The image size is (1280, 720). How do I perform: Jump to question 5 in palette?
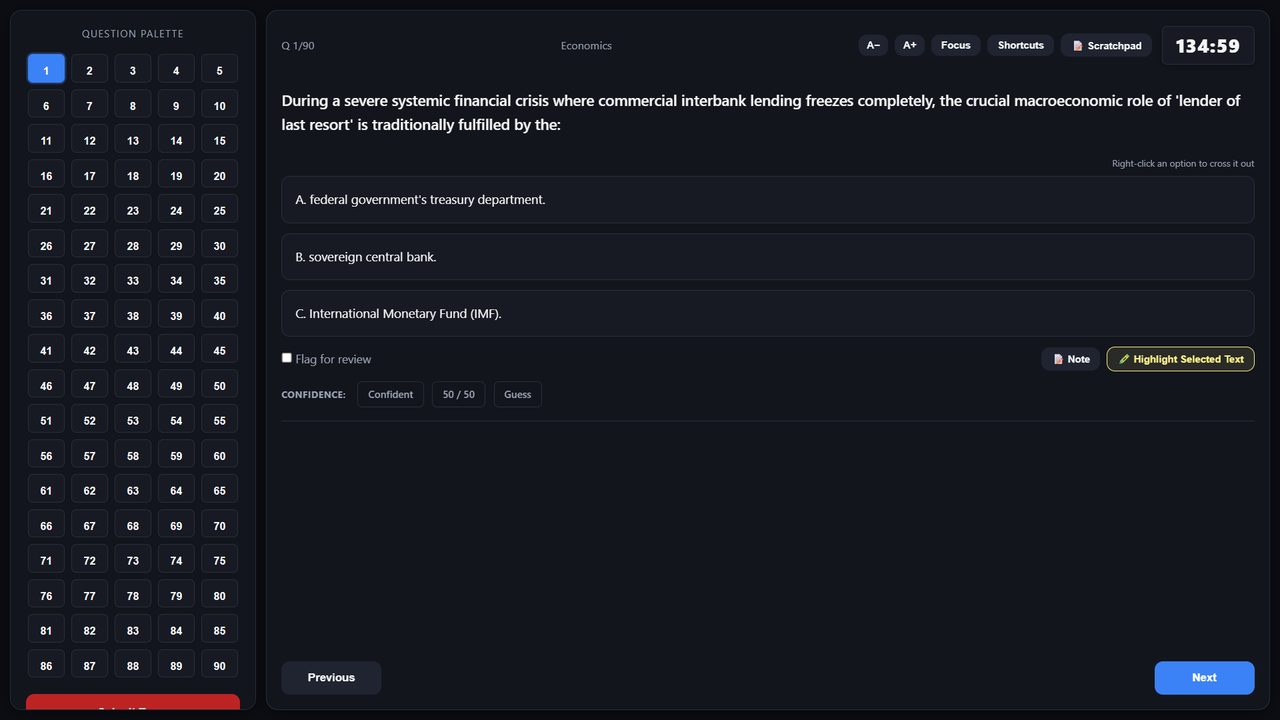(220, 69)
